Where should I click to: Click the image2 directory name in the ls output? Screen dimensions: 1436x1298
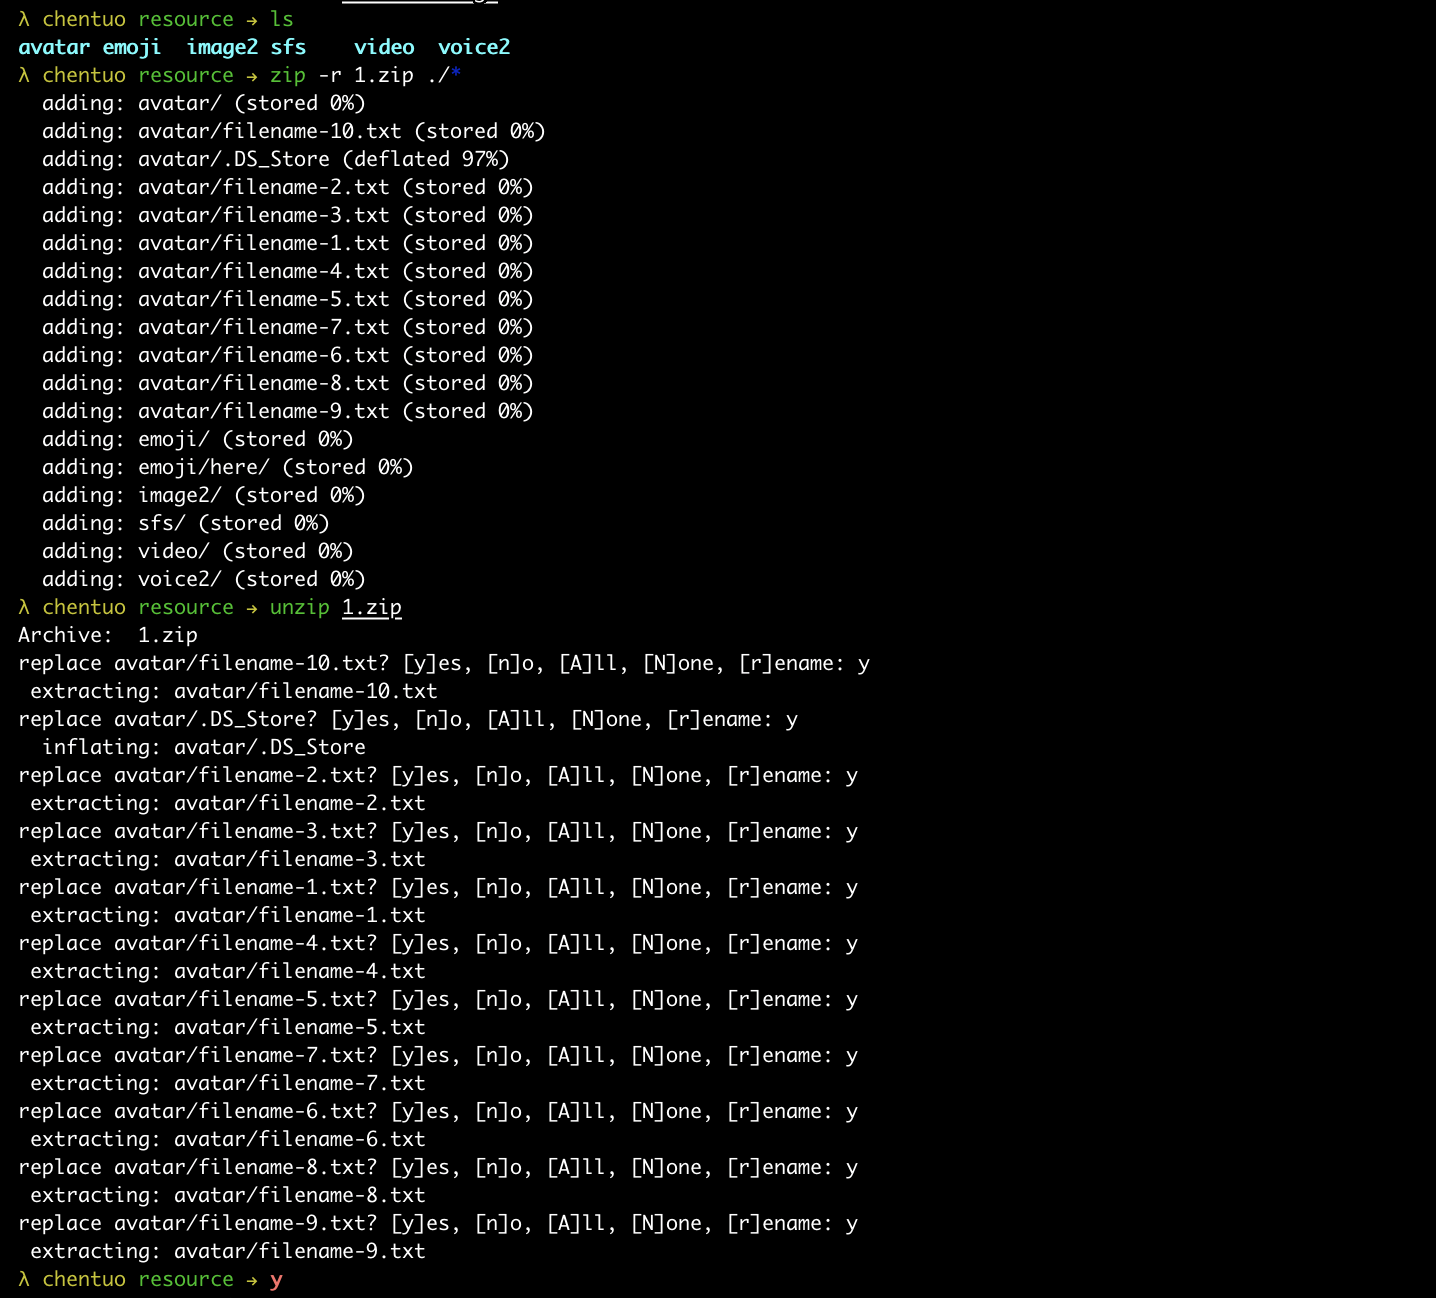pyautogui.click(x=222, y=47)
